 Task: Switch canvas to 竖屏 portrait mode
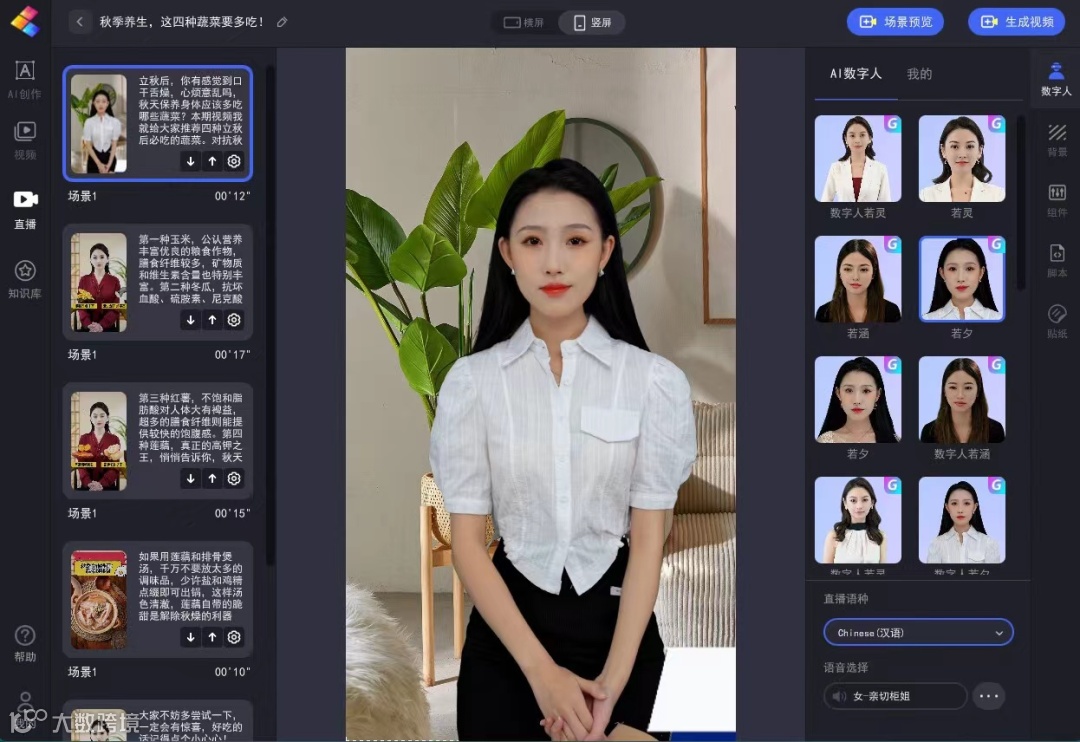[x=593, y=22]
